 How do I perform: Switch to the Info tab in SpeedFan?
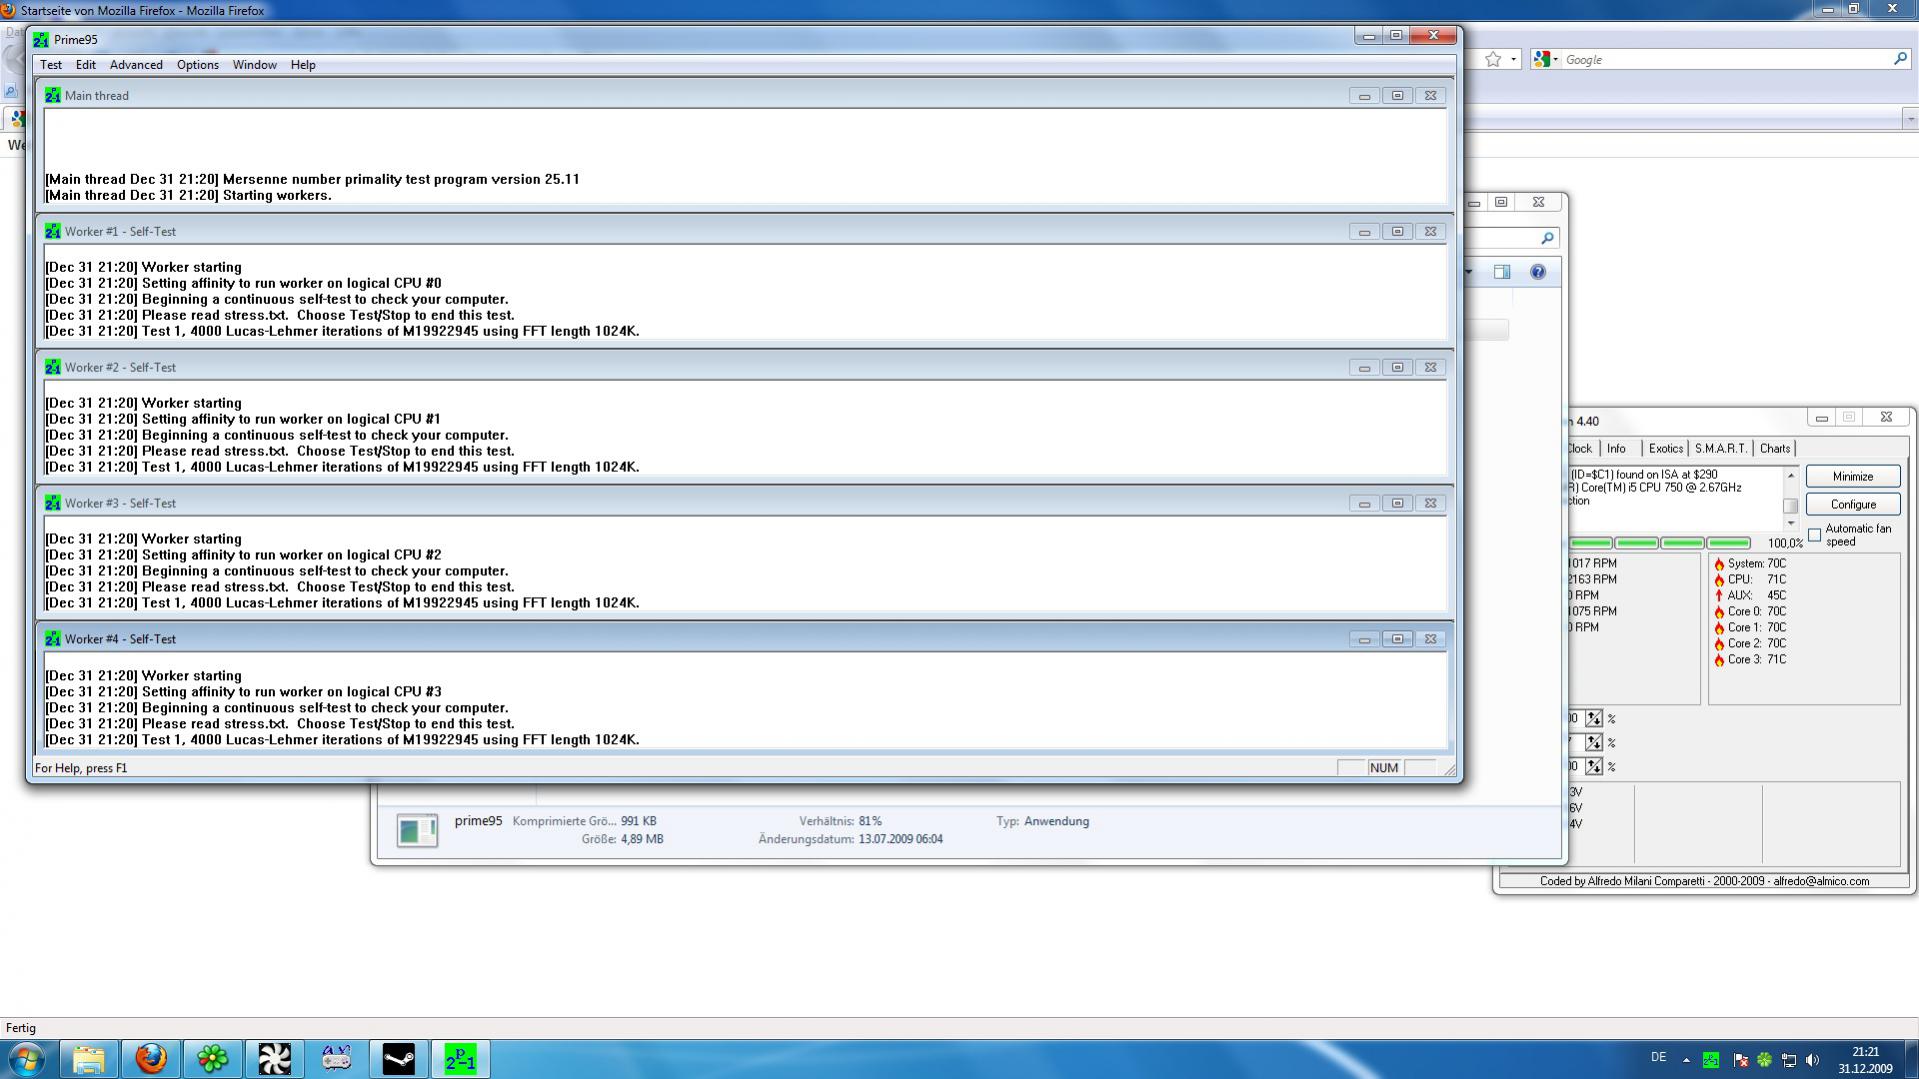pos(1616,449)
